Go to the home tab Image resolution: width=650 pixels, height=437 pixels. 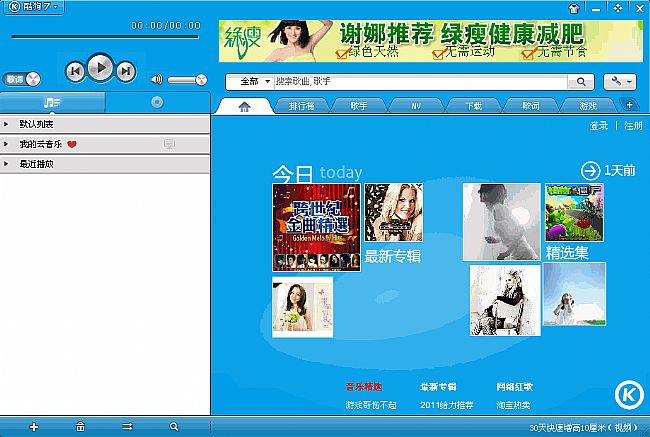pos(245,107)
